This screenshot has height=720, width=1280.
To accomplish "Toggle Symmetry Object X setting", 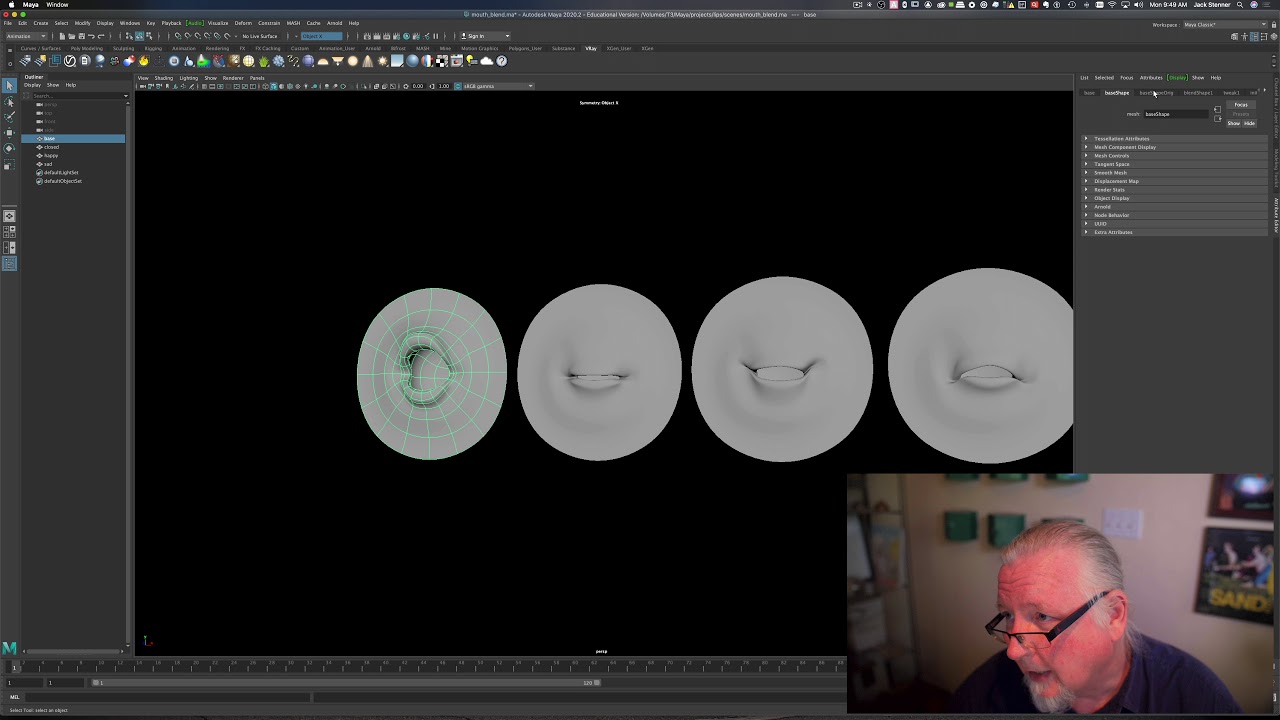I will pyautogui.click(x=321, y=36).
